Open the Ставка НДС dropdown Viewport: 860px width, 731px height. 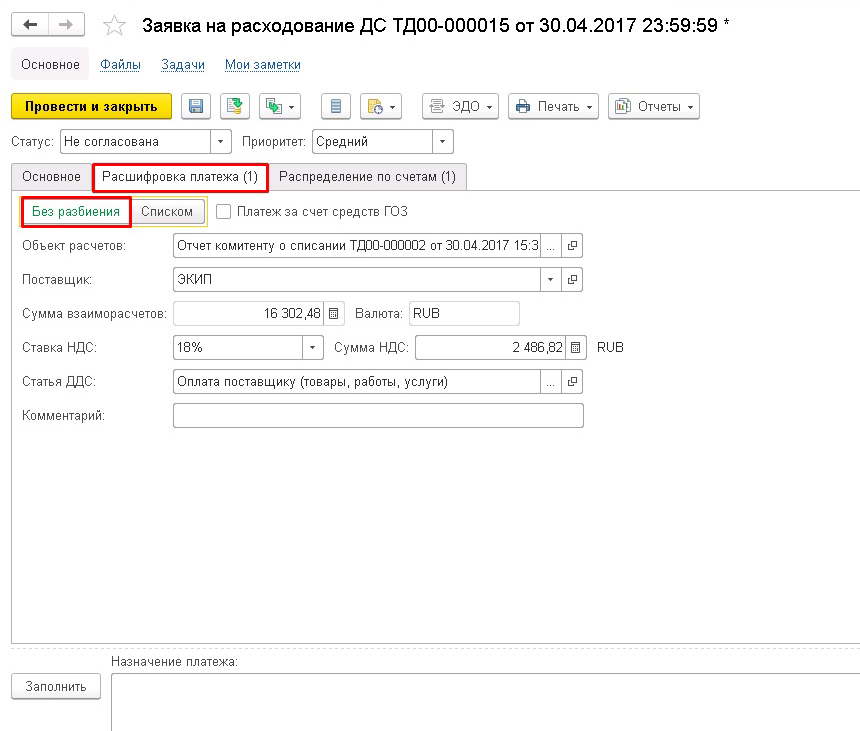click(x=314, y=348)
